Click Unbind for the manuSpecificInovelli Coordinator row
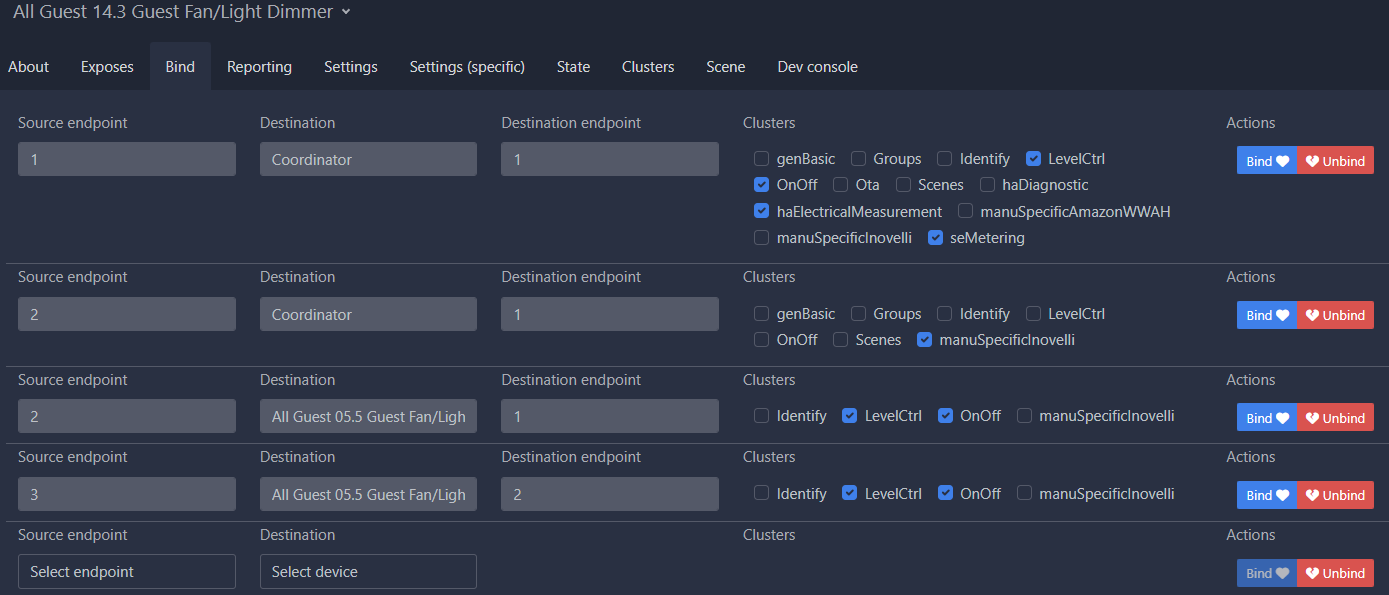The width and height of the screenshot is (1389, 595). [x=1336, y=315]
